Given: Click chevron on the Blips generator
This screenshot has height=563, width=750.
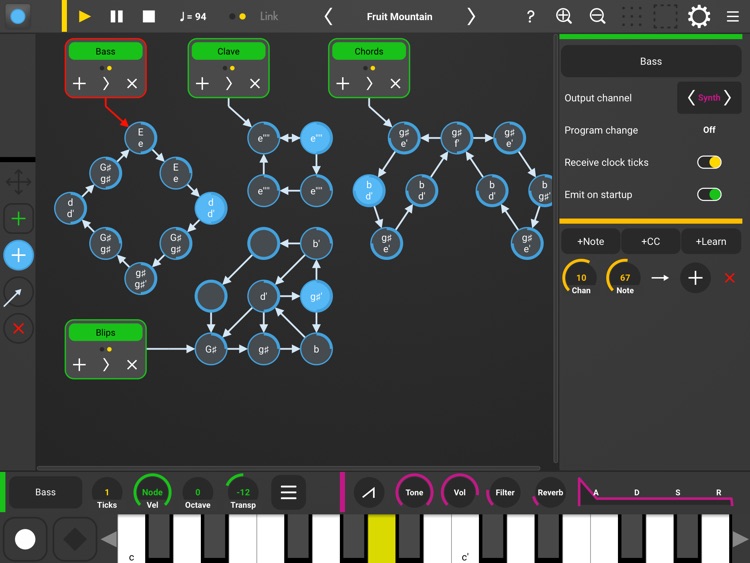Looking at the screenshot, I should 106,365.
